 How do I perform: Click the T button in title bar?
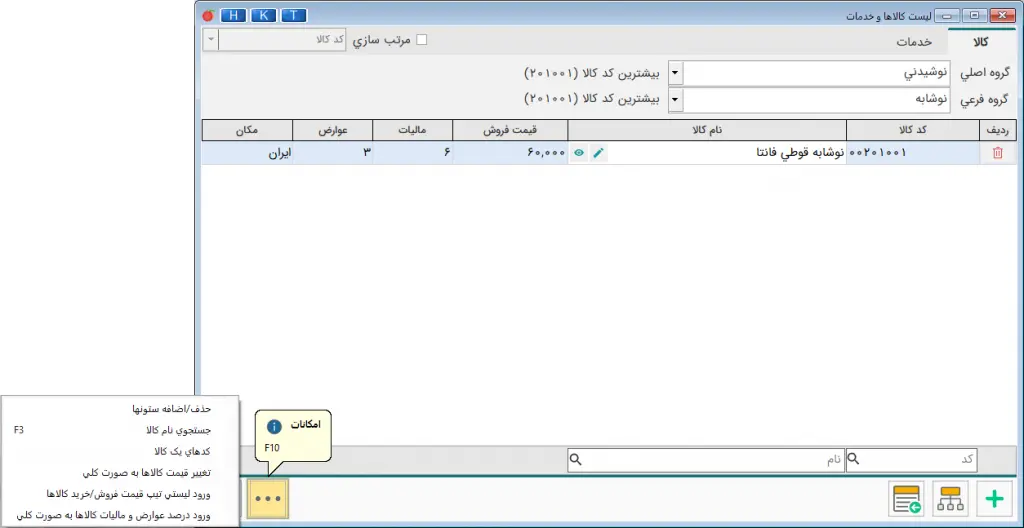click(293, 15)
